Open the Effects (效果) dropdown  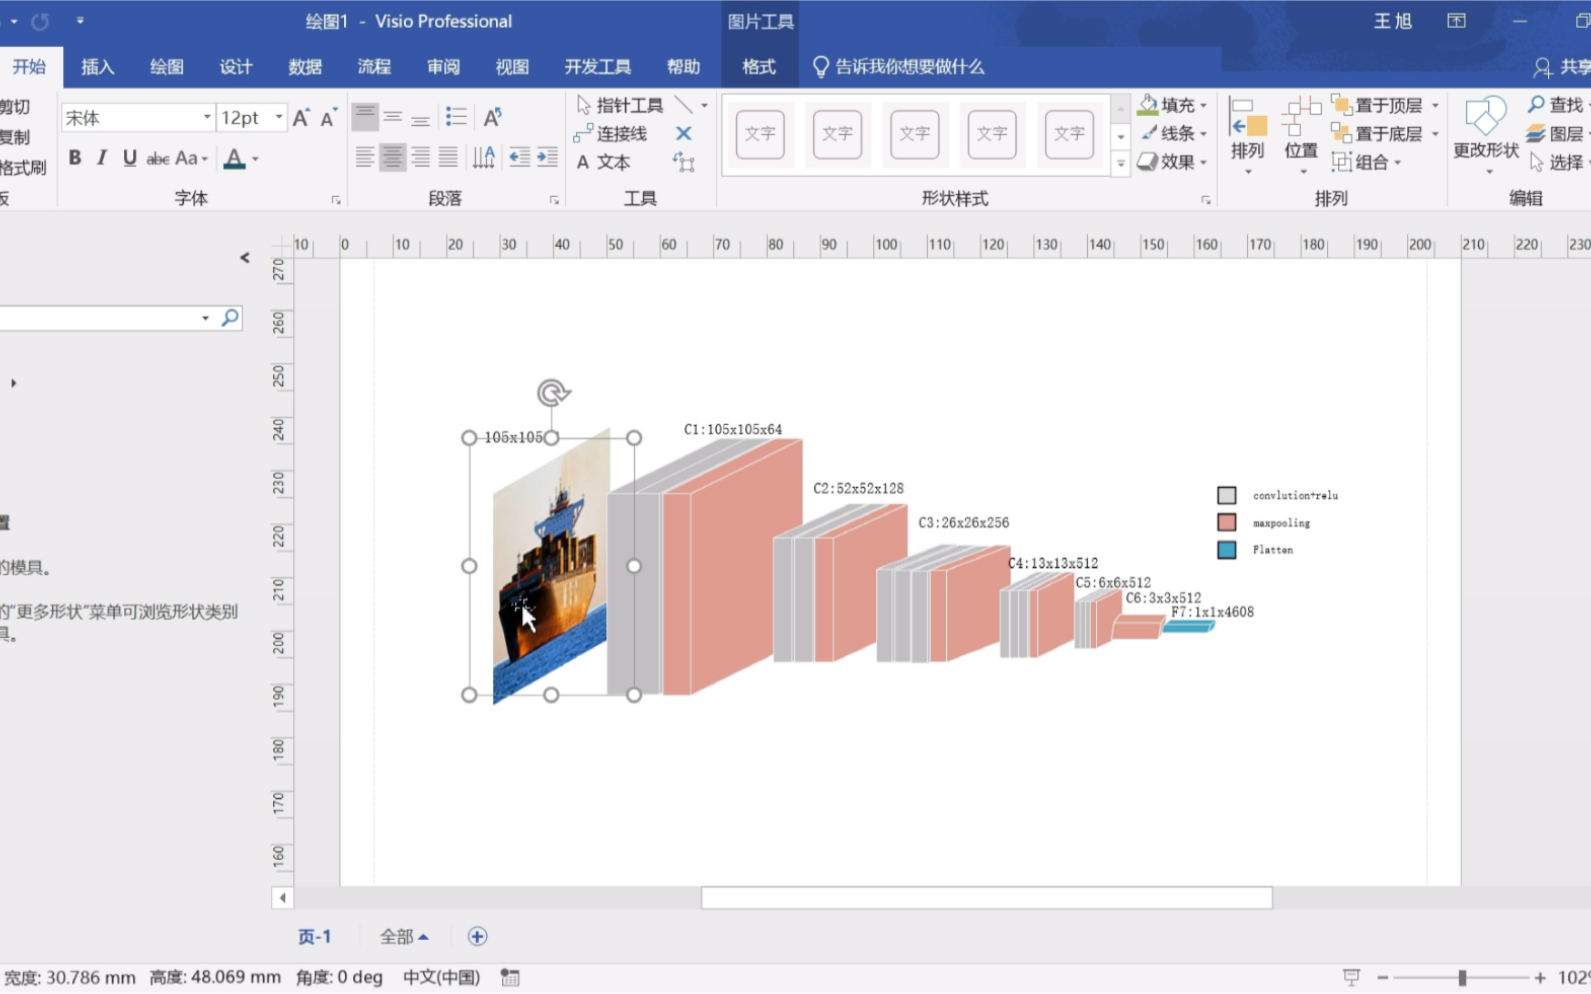click(1173, 162)
